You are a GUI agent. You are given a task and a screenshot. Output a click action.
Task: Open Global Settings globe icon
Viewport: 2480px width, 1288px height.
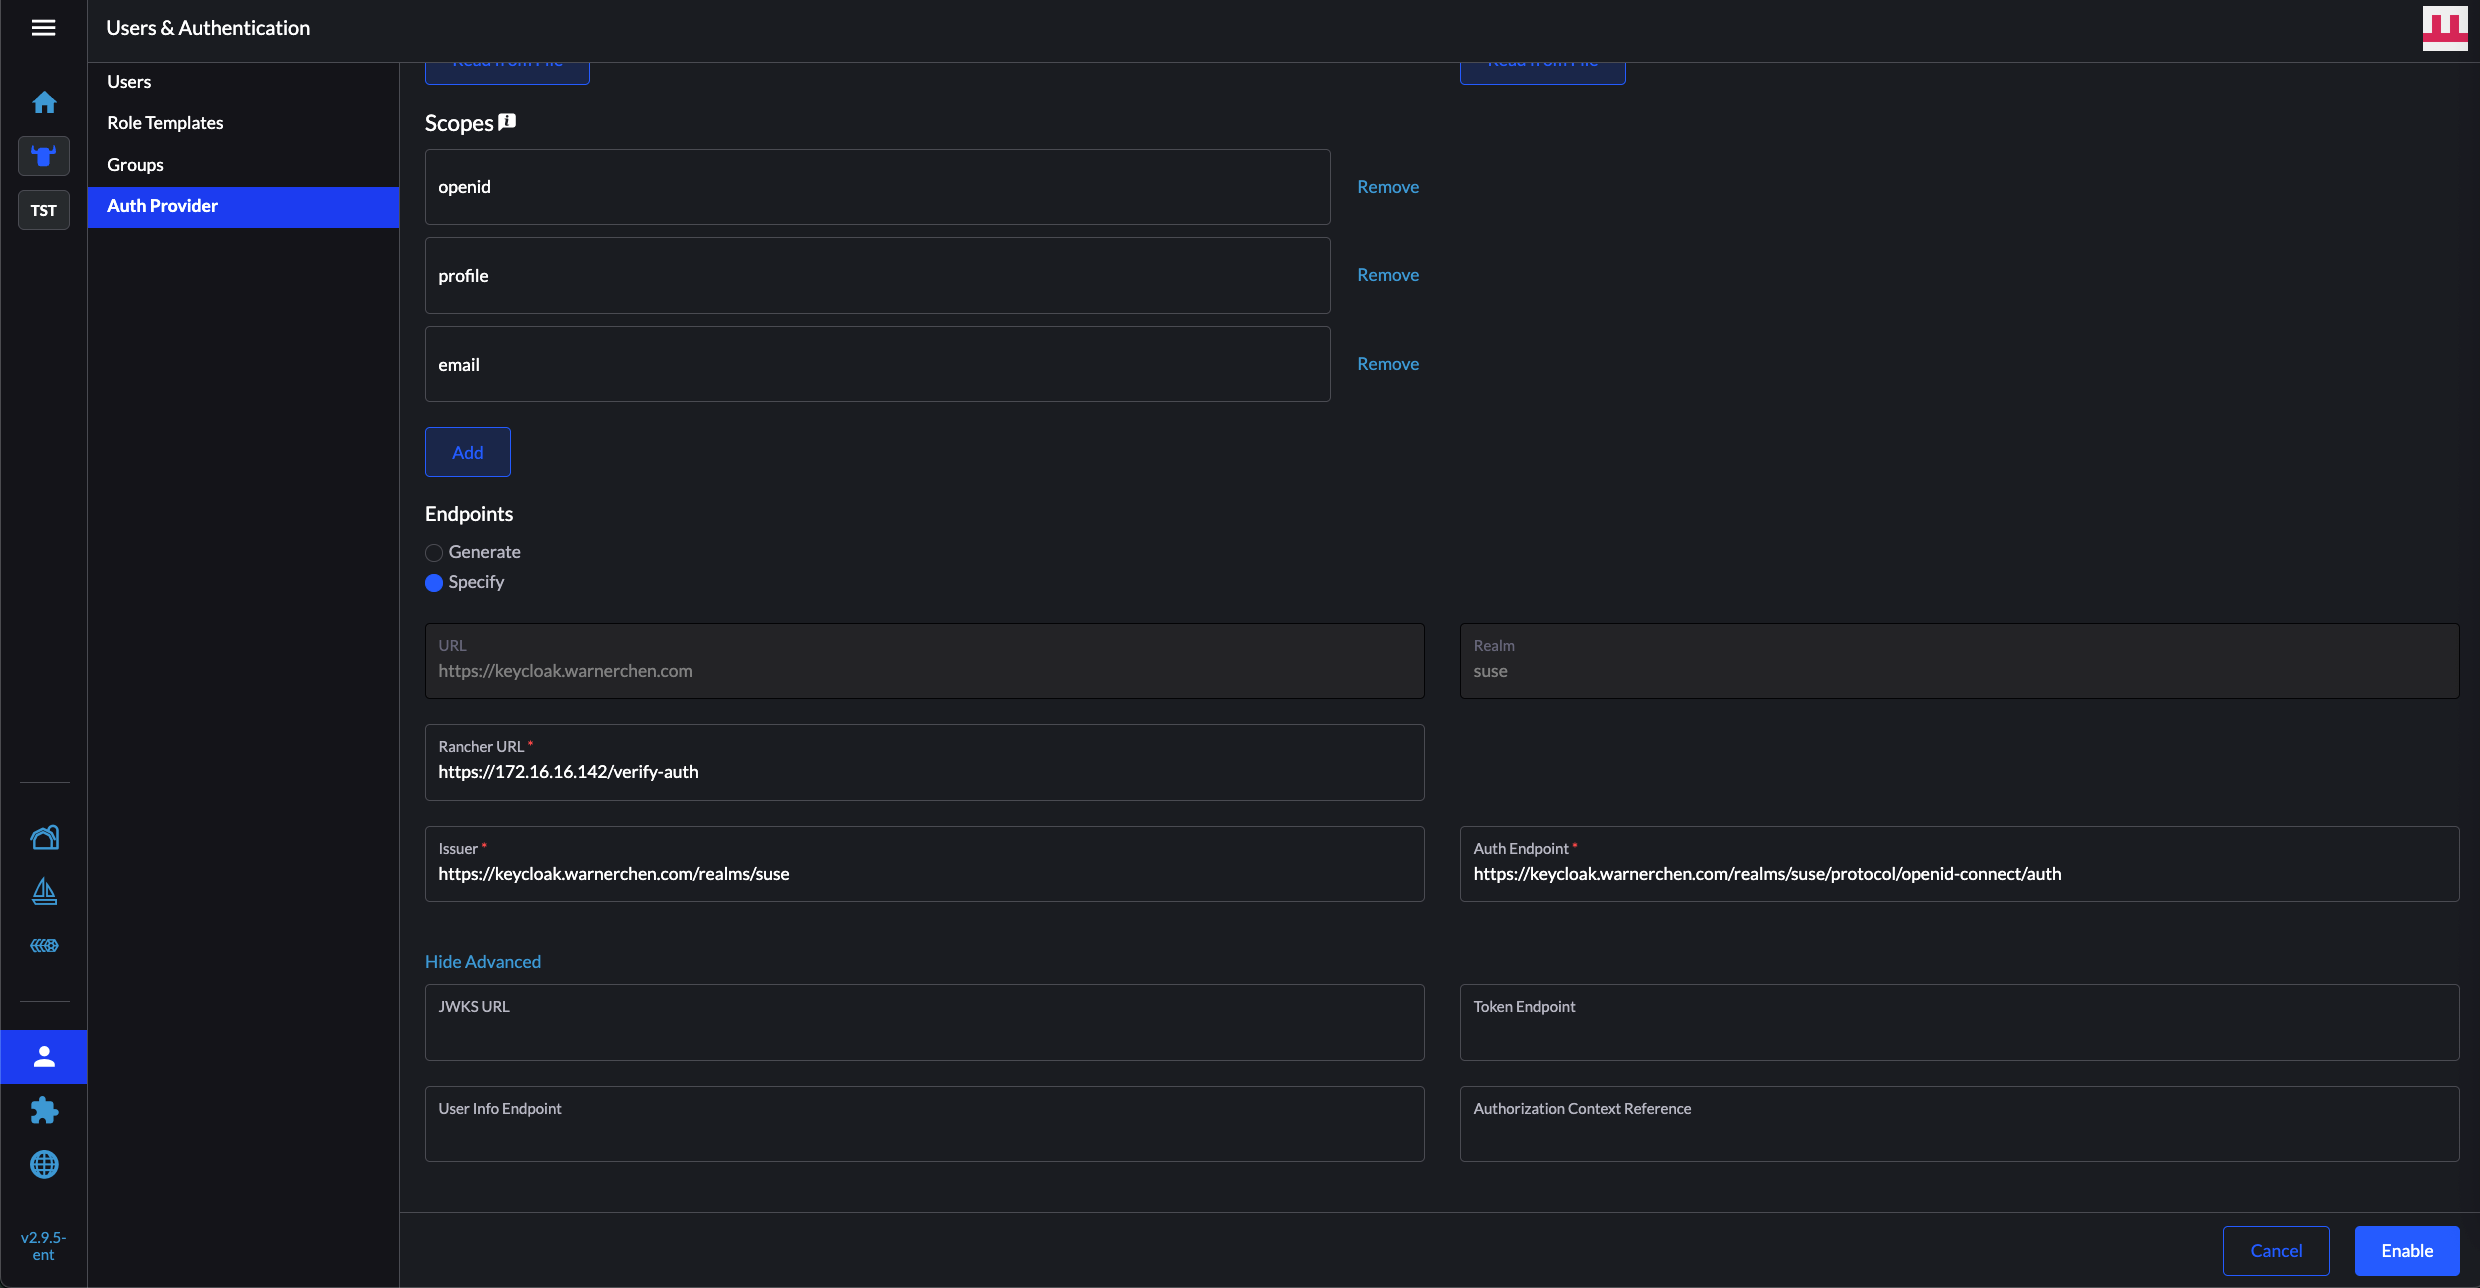pyautogui.click(x=44, y=1164)
